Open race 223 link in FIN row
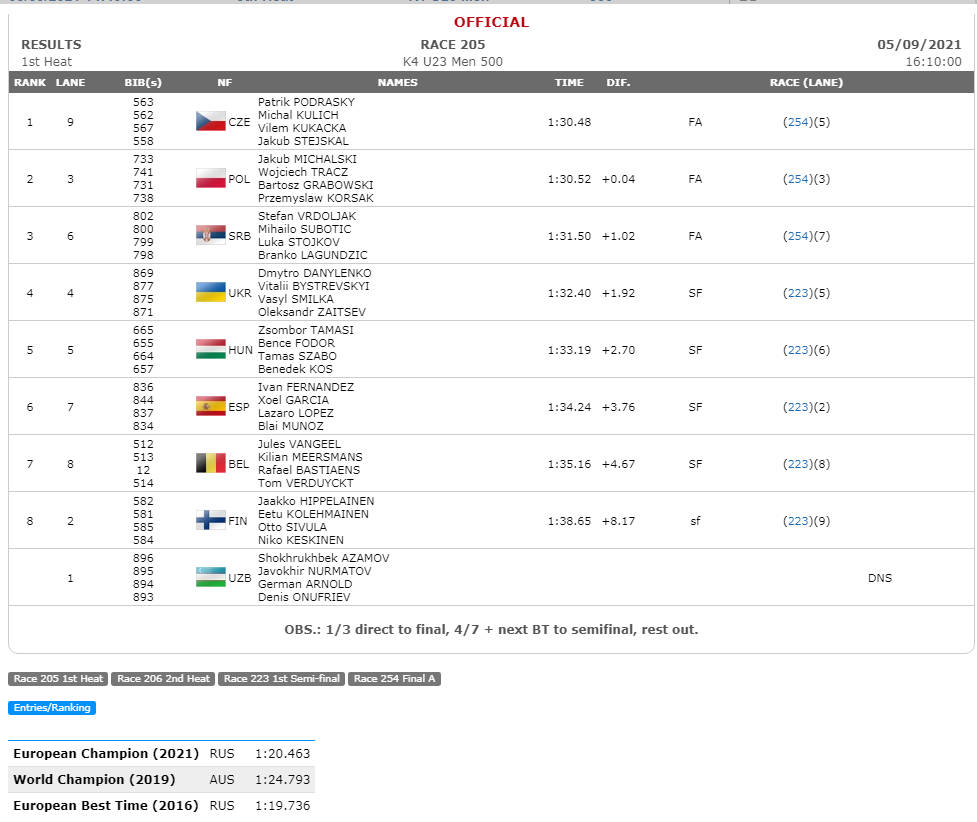 (798, 522)
